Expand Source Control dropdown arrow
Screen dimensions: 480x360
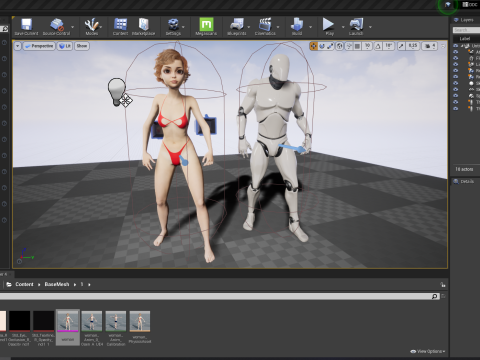73,27
